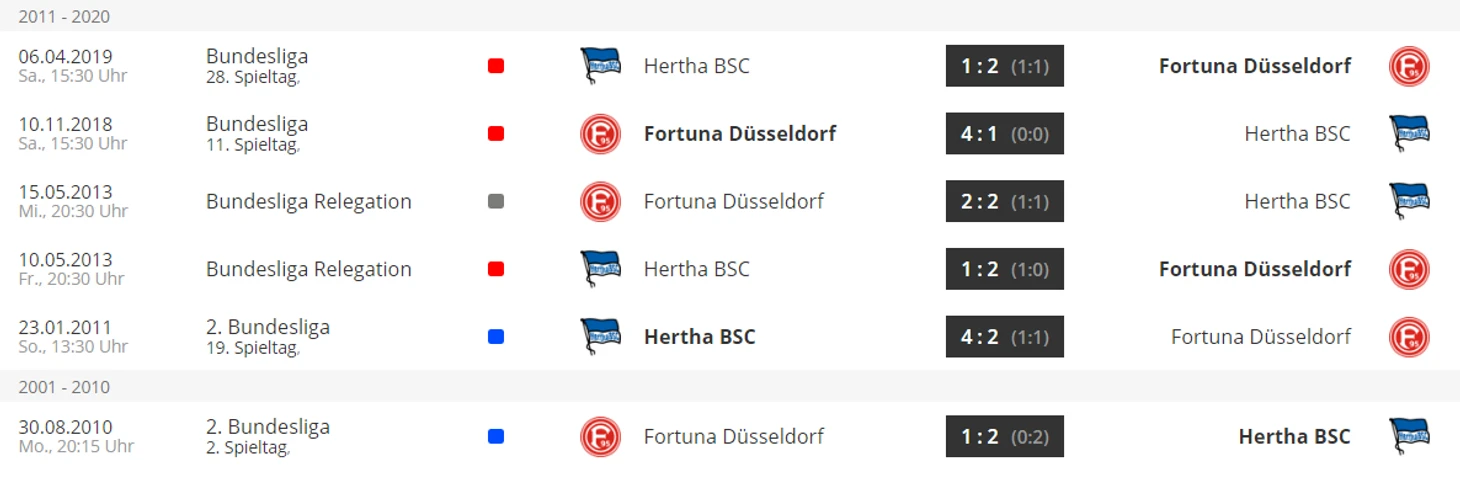
Task: Open bold Fortuna Düsseldorf link in 10.11.2018 row
Action: point(740,134)
